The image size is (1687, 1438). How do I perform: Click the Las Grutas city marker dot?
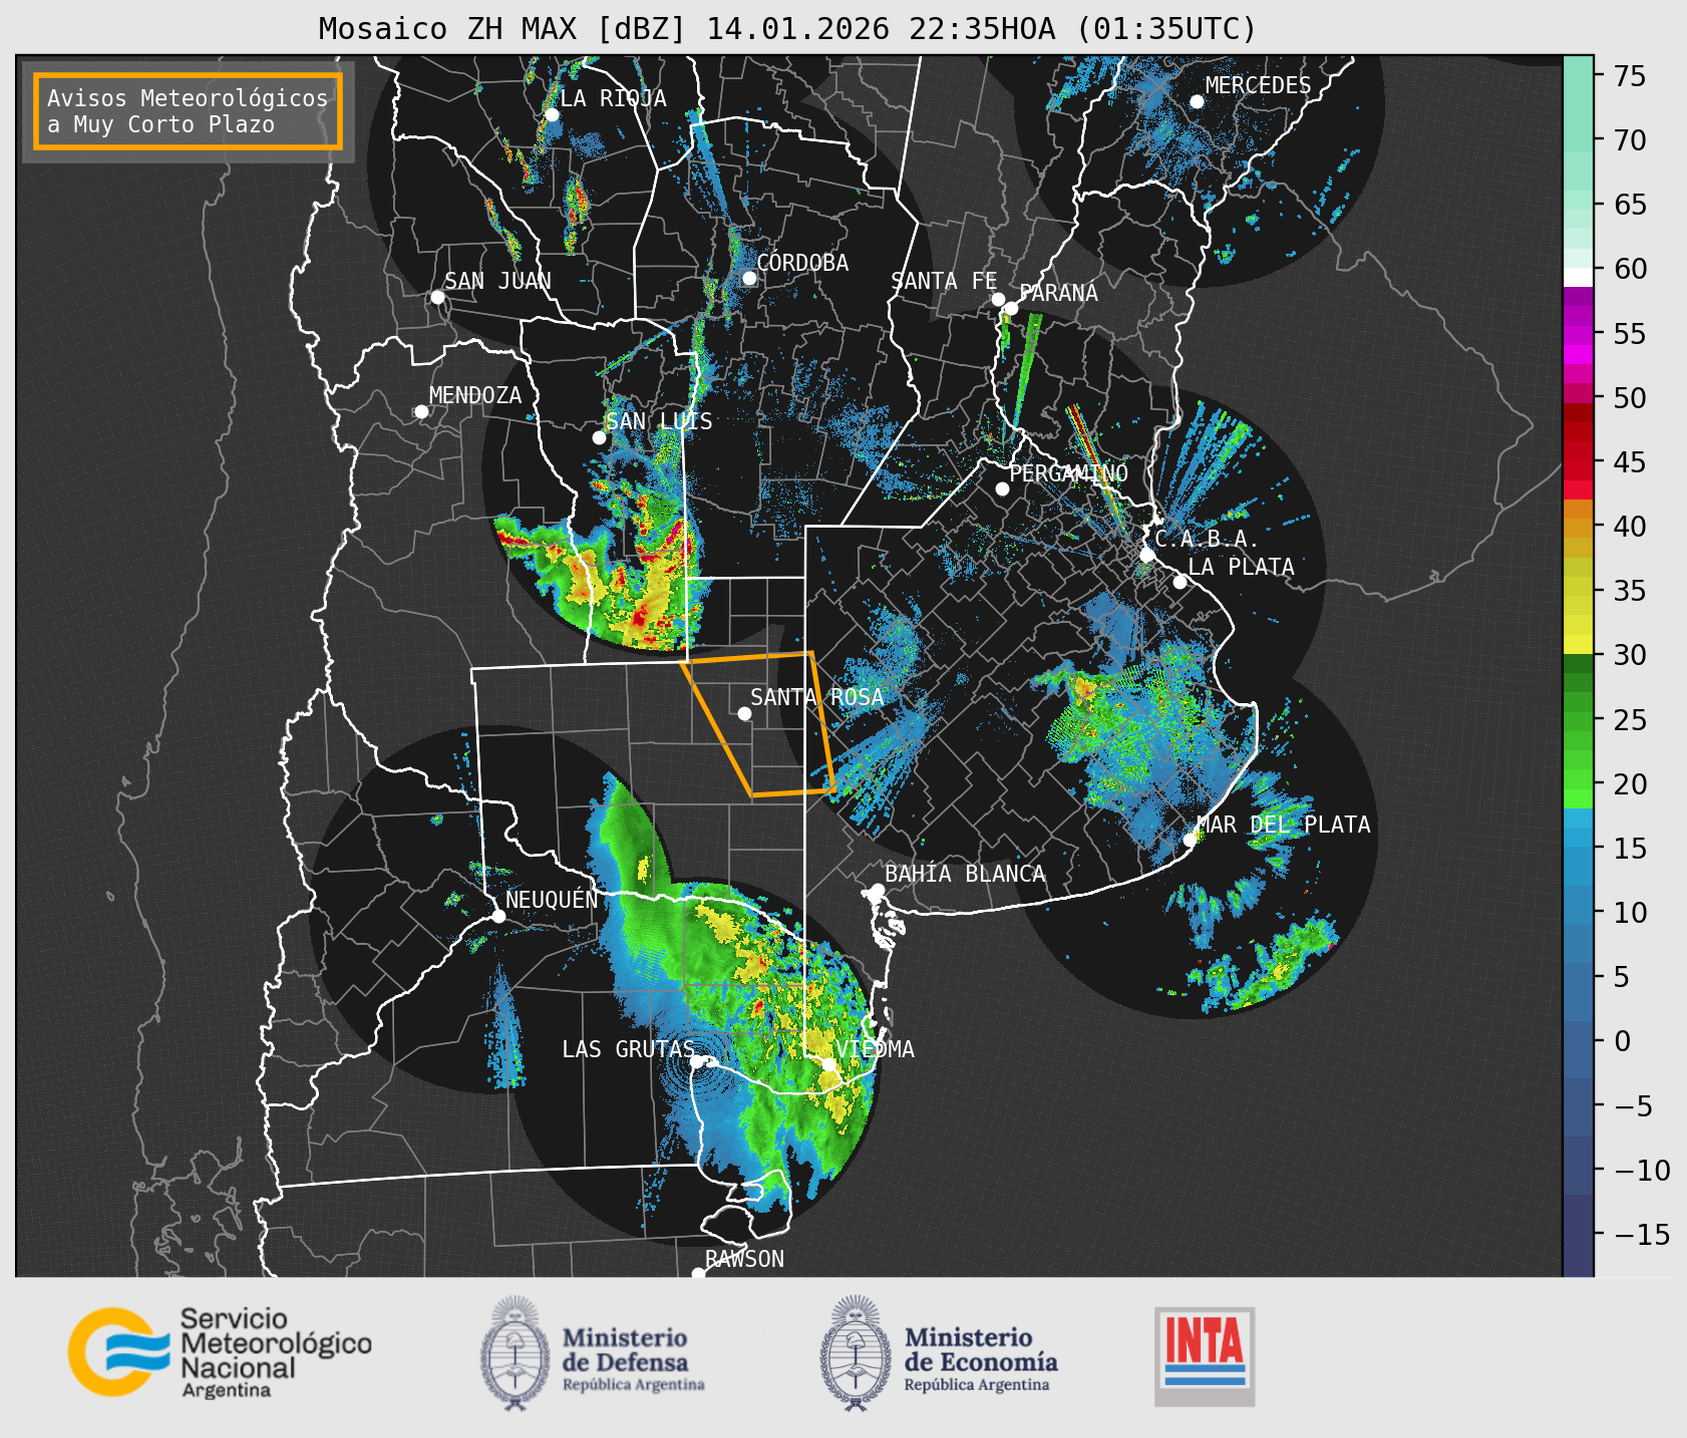tap(696, 1061)
